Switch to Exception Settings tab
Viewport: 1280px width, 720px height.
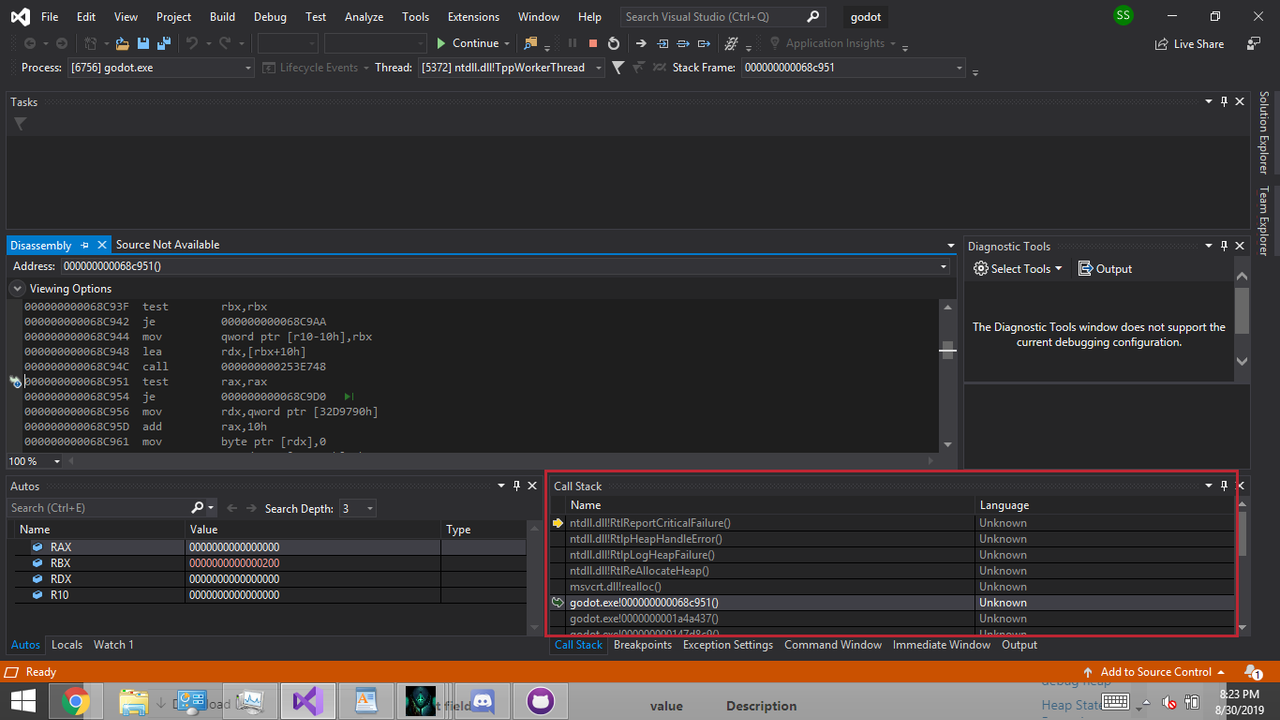[728, 645]
